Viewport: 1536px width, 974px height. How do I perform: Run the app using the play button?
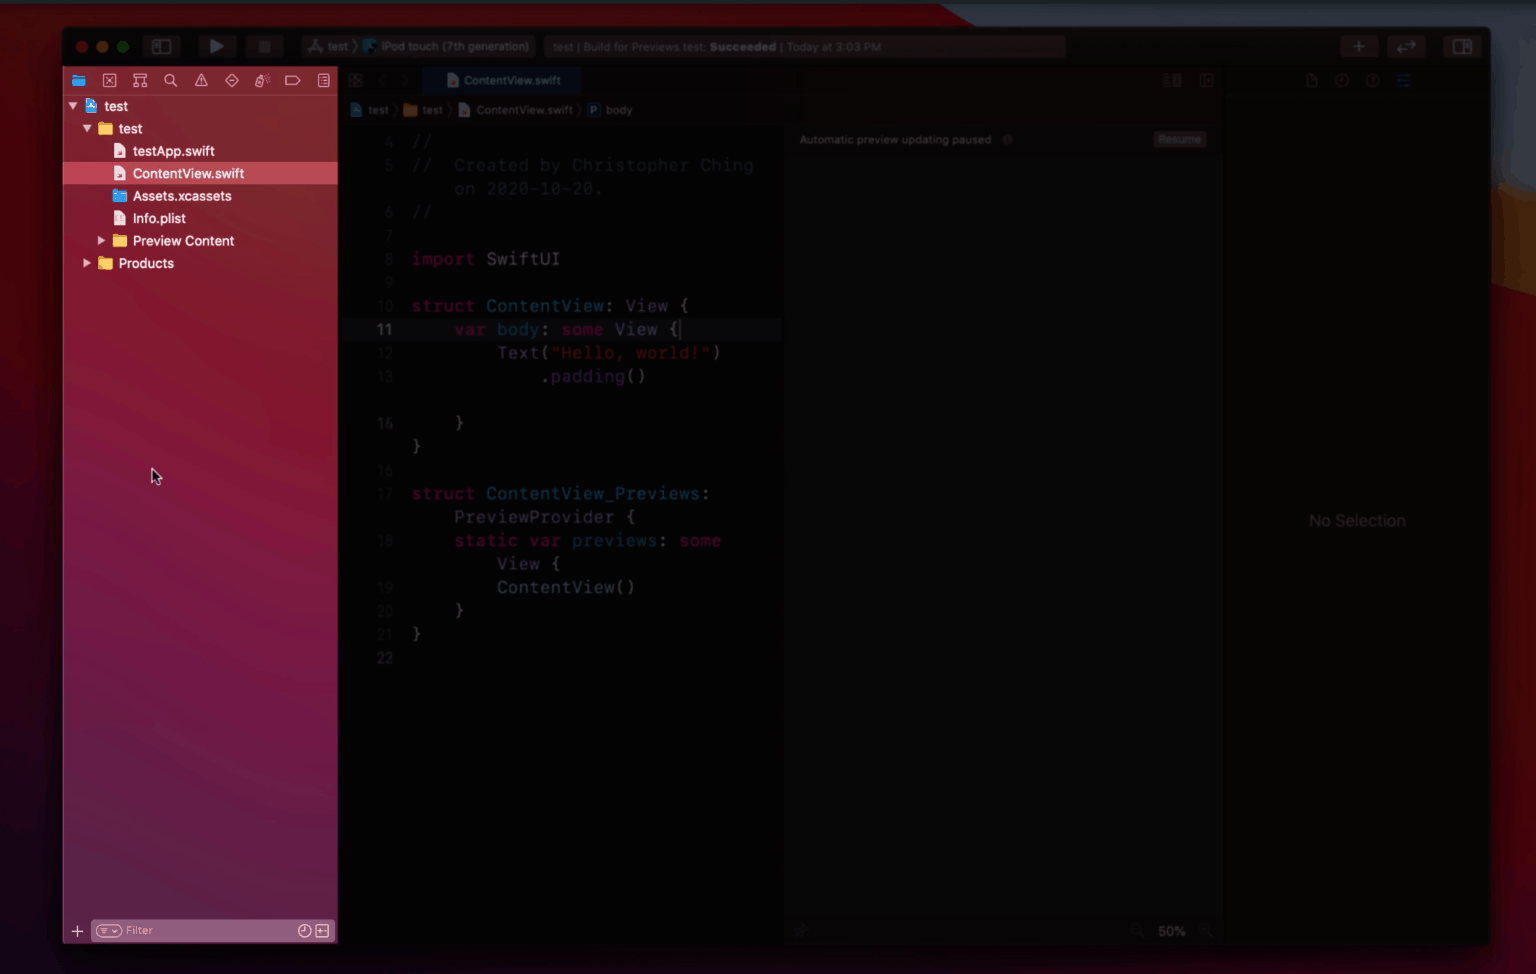point(217,46)
